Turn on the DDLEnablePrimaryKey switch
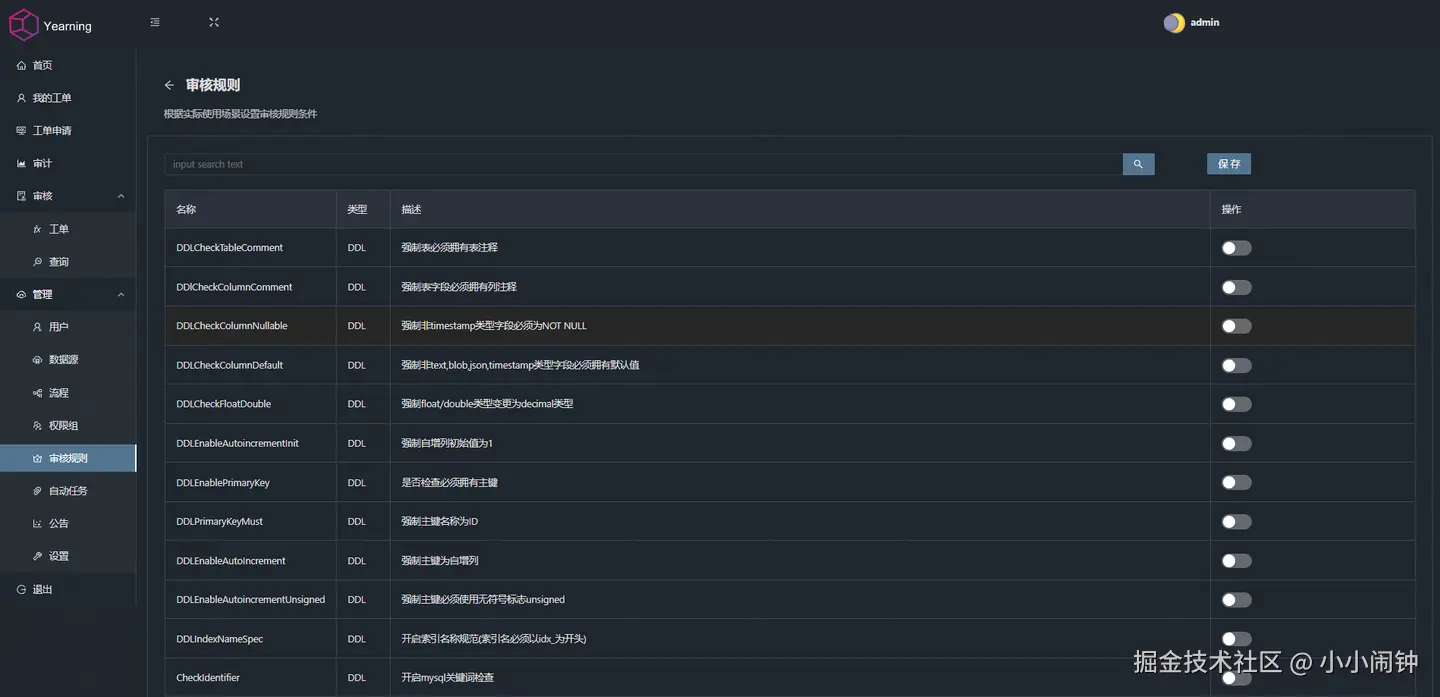Screen dimensions: 1440x697 click(1236, 483)
